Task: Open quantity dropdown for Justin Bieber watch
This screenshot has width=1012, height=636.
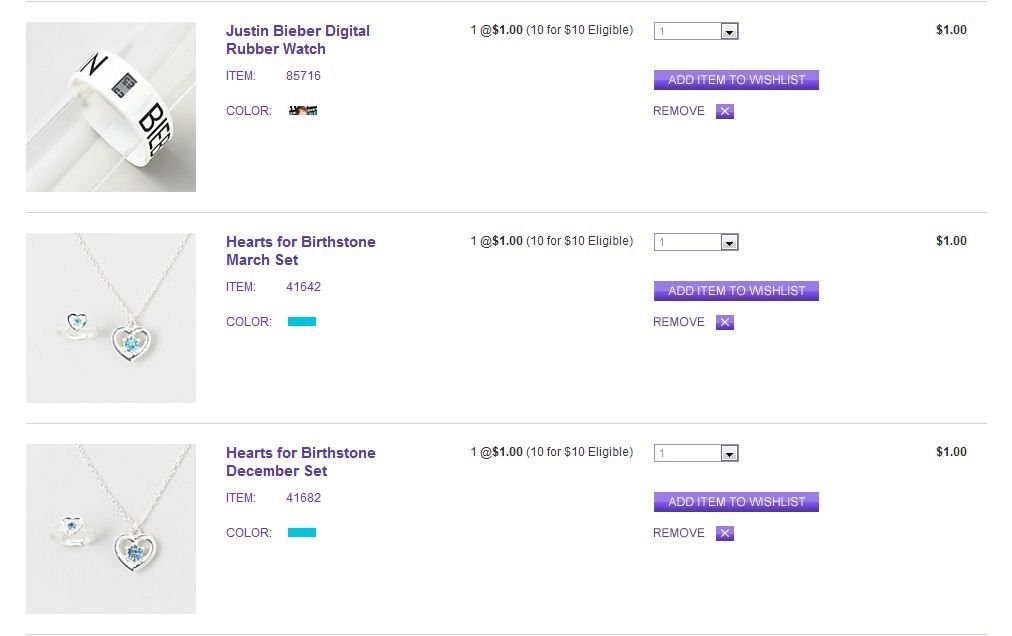Action: click(x=729, y=32)
